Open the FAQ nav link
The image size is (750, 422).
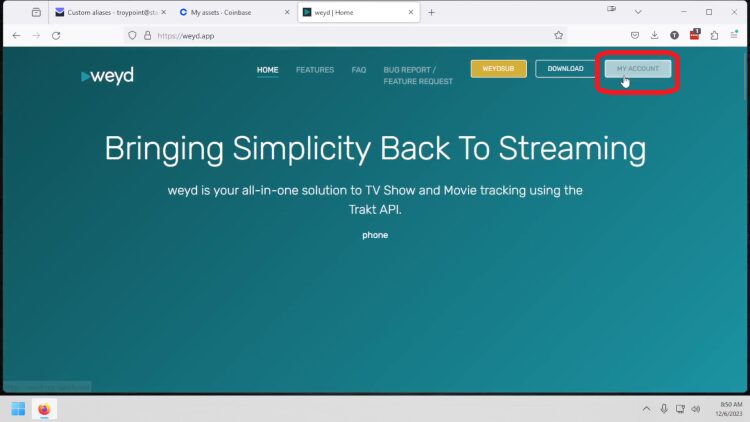point(359,70)
